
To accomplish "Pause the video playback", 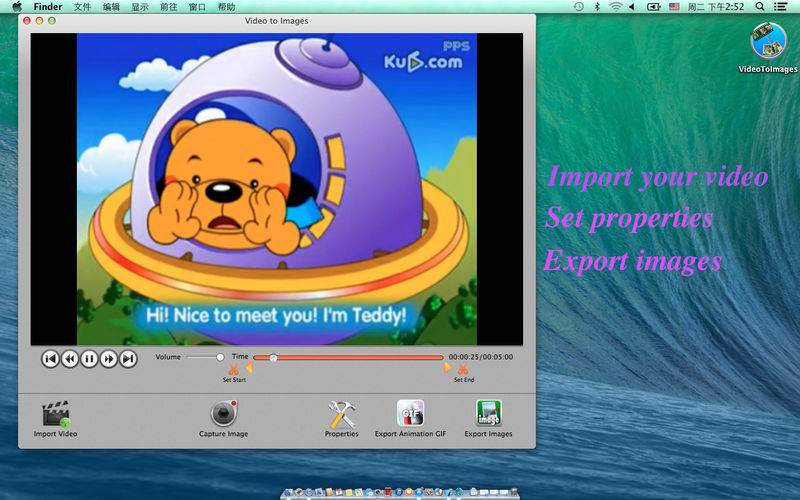I will point(89,359).
